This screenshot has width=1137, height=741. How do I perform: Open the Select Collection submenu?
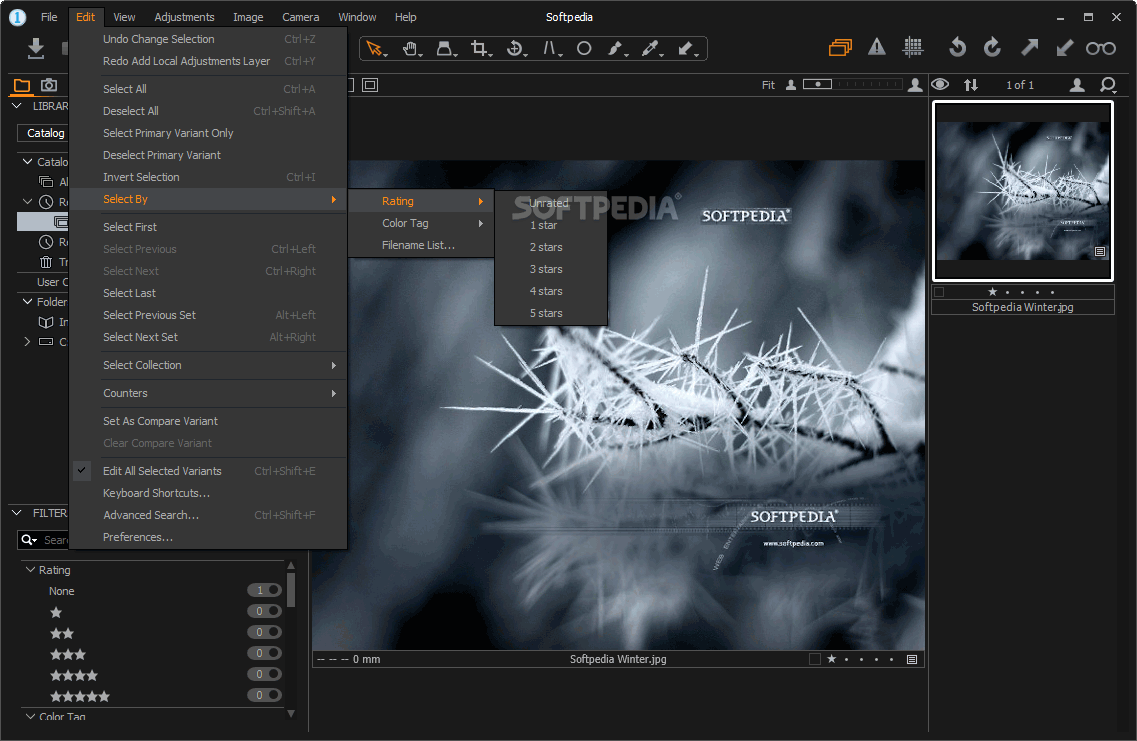pyautogui.click(x=207, y=365)
